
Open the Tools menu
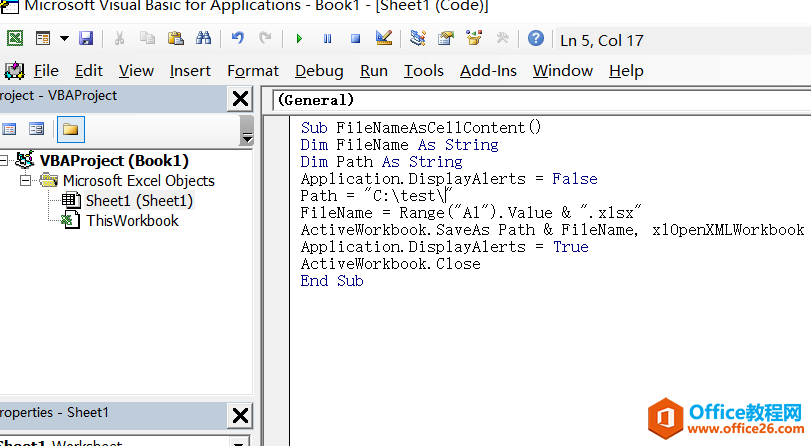tap(423, 71)
